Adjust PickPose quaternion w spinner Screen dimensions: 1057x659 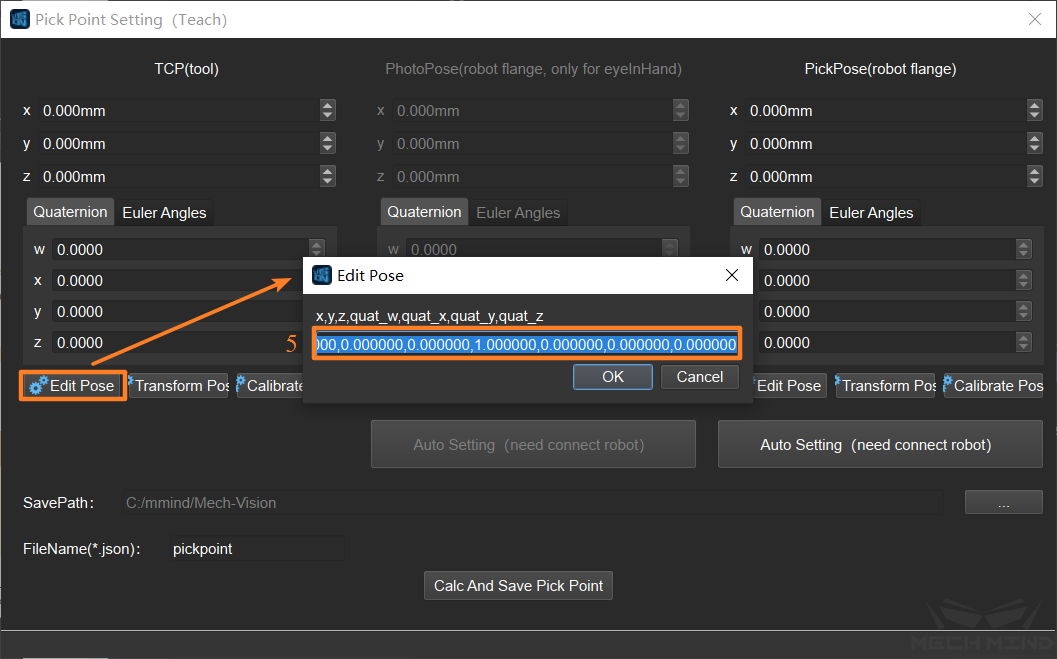[1023, 250]
